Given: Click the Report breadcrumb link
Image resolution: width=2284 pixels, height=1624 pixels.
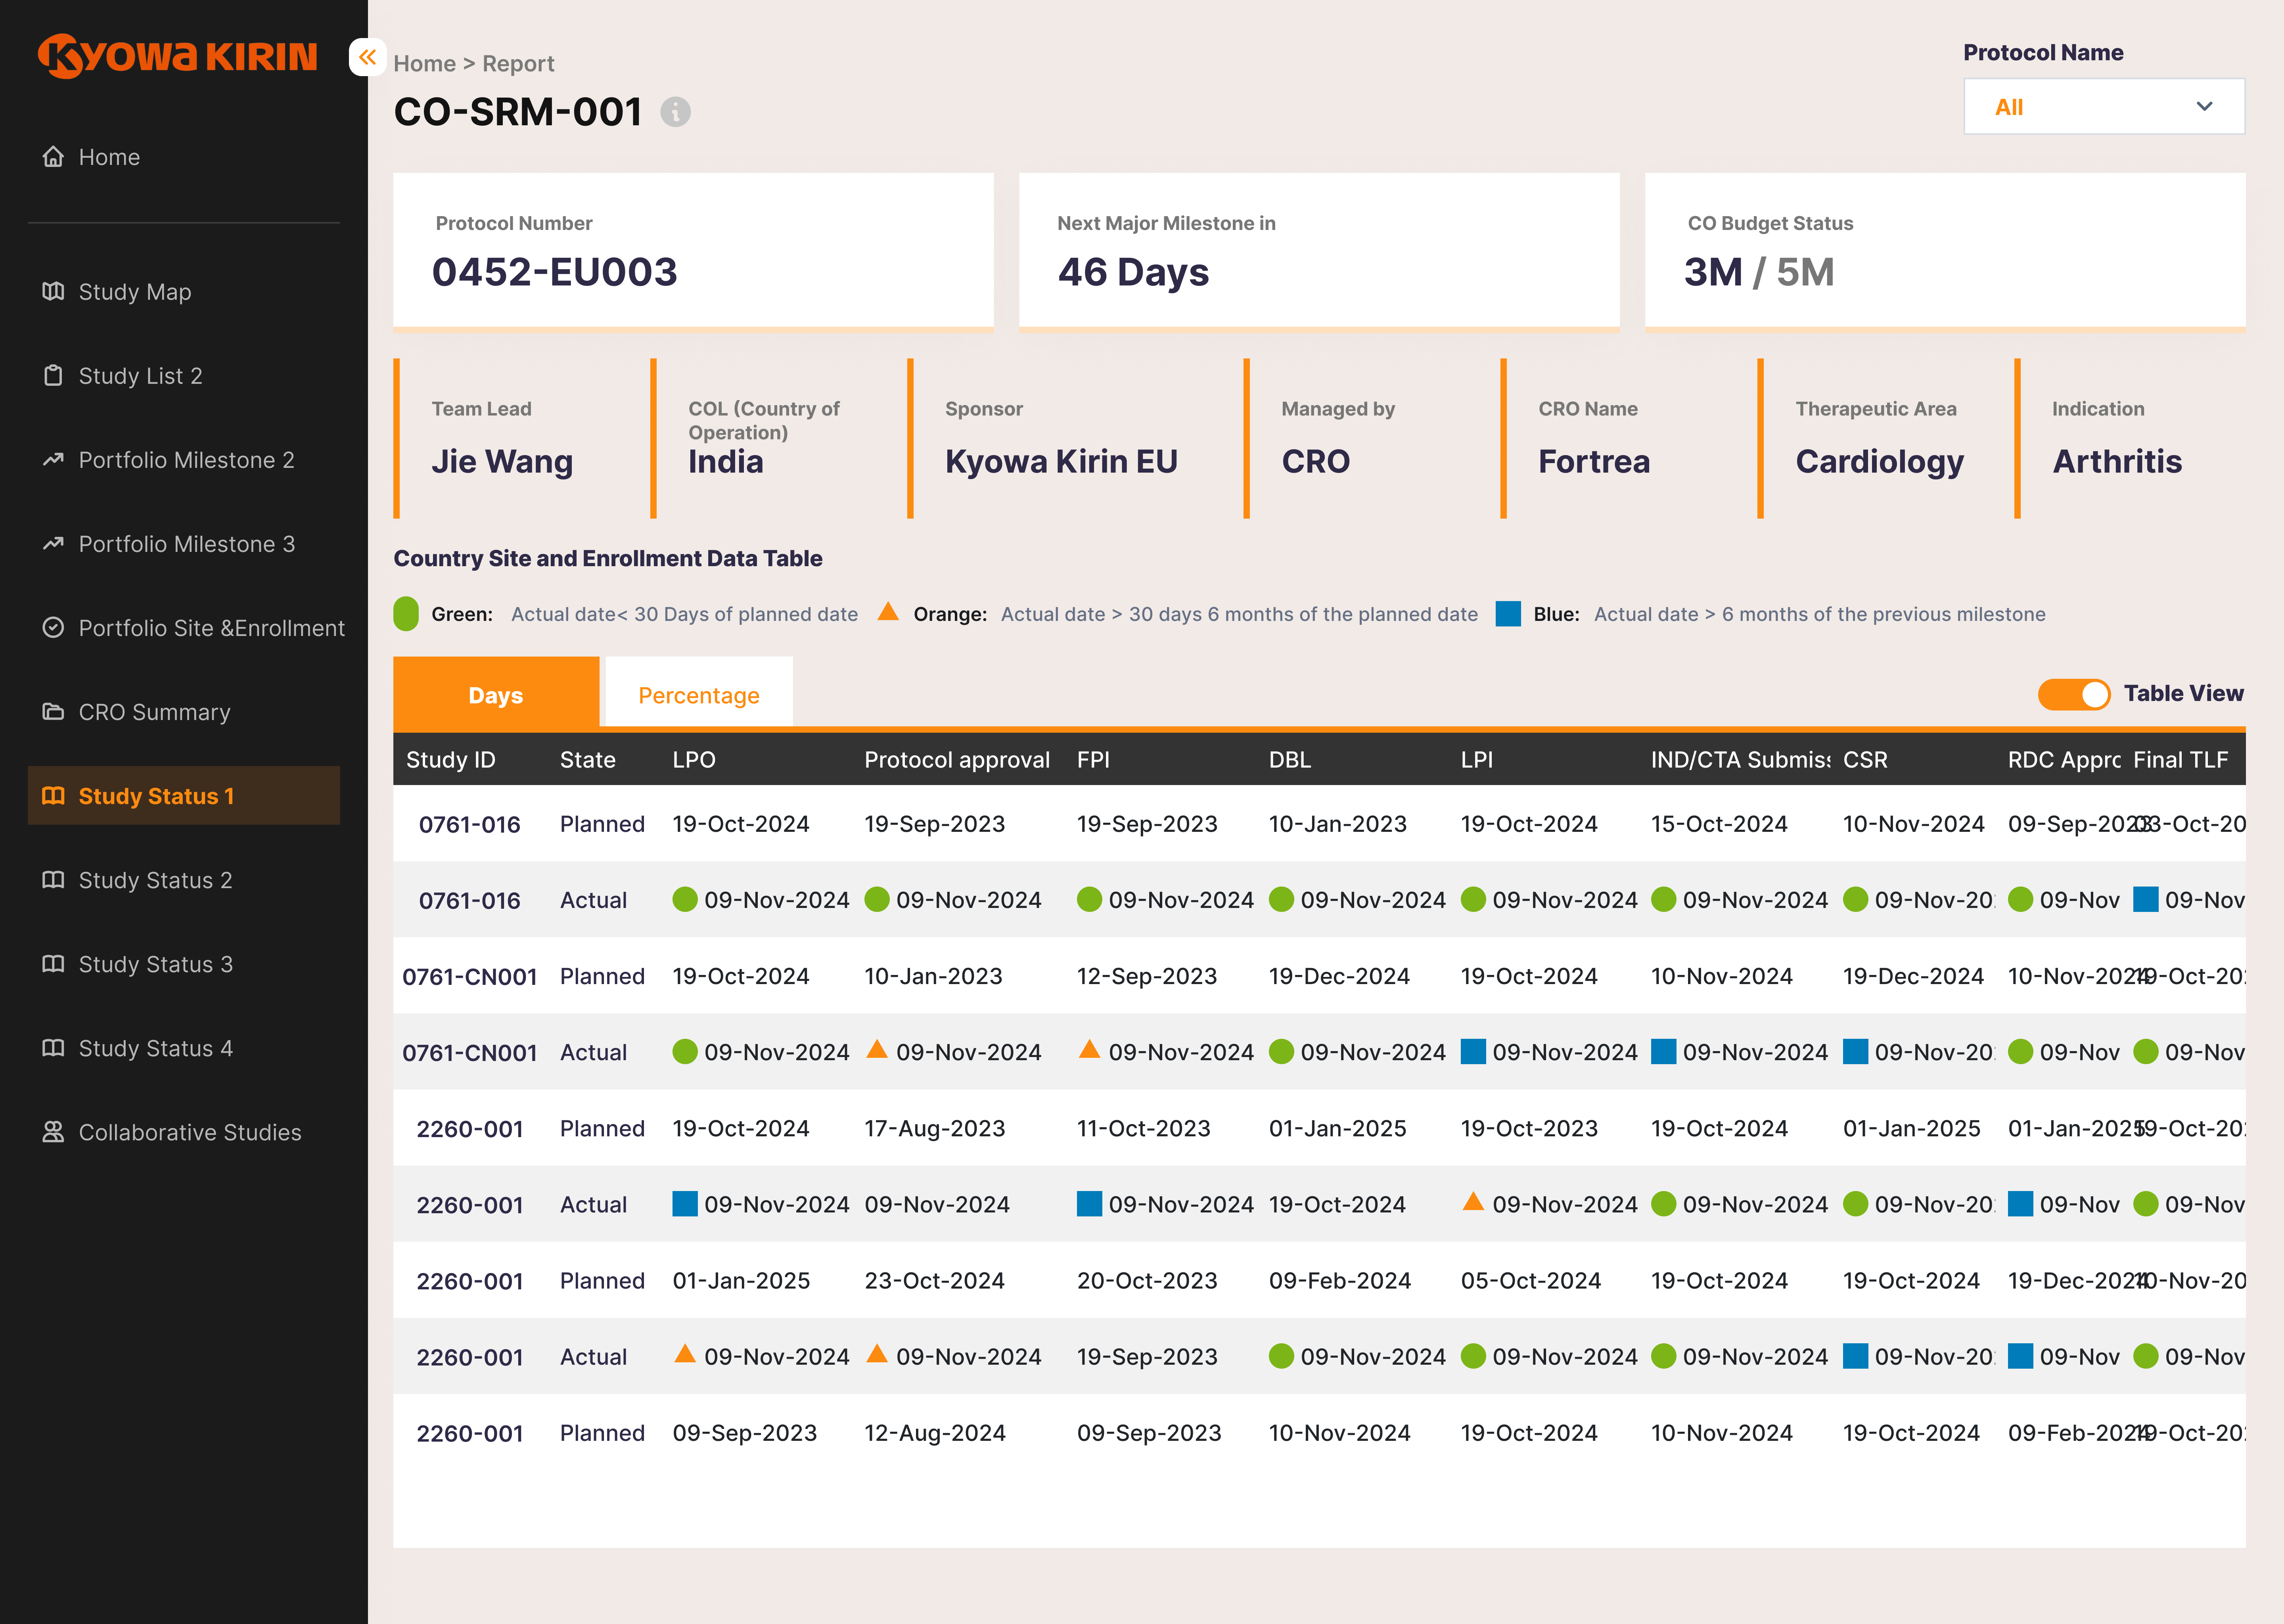Looking at the screenshot, I should click(x=518, y=63).
